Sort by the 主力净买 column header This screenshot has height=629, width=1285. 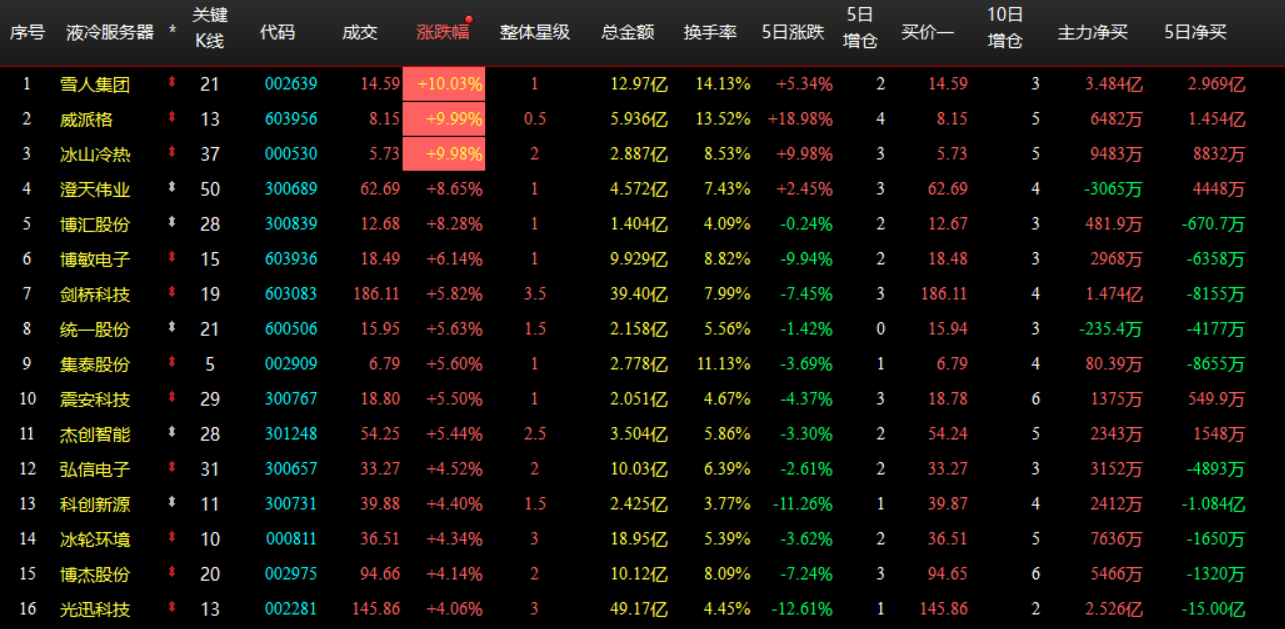pos(1093,32)
